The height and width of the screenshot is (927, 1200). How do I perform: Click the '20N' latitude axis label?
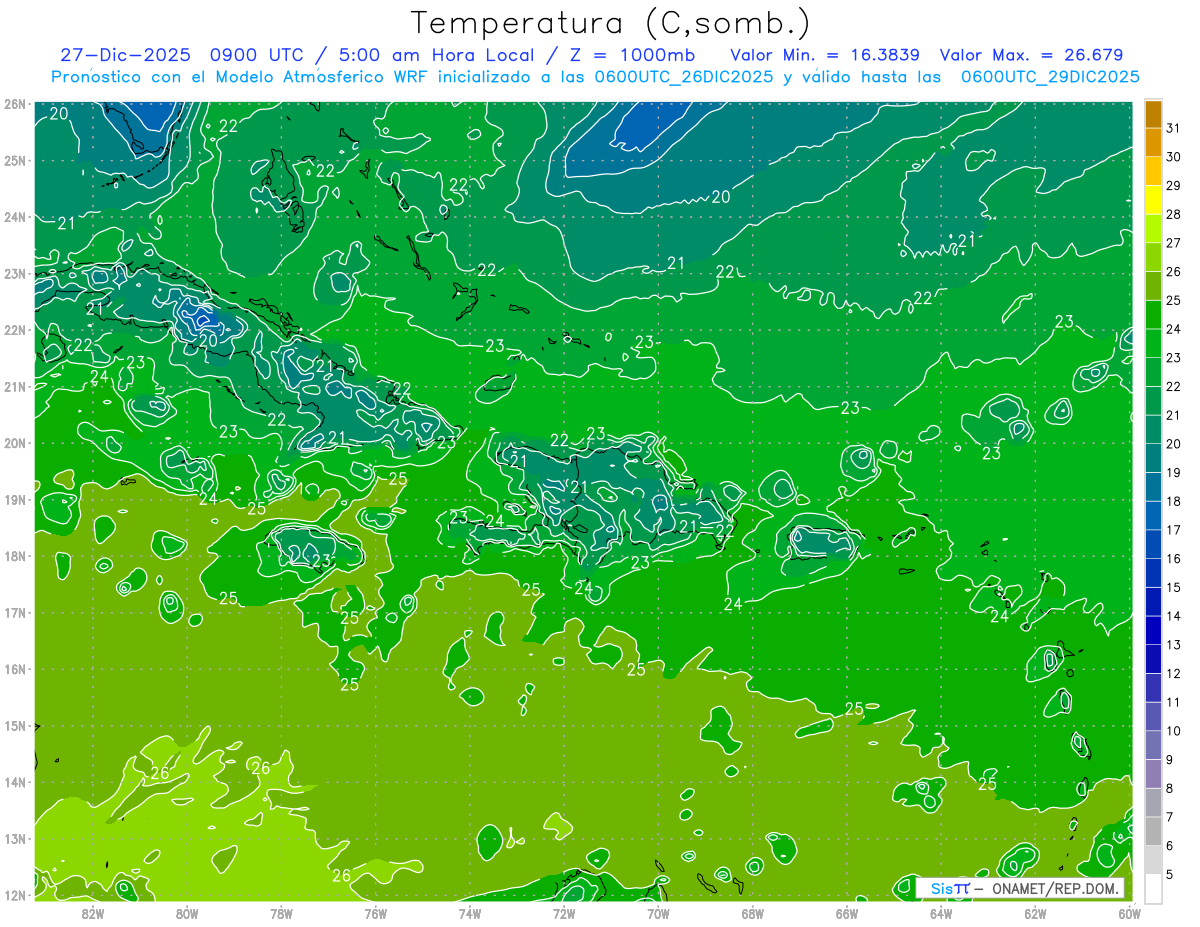tap(15, 442)
